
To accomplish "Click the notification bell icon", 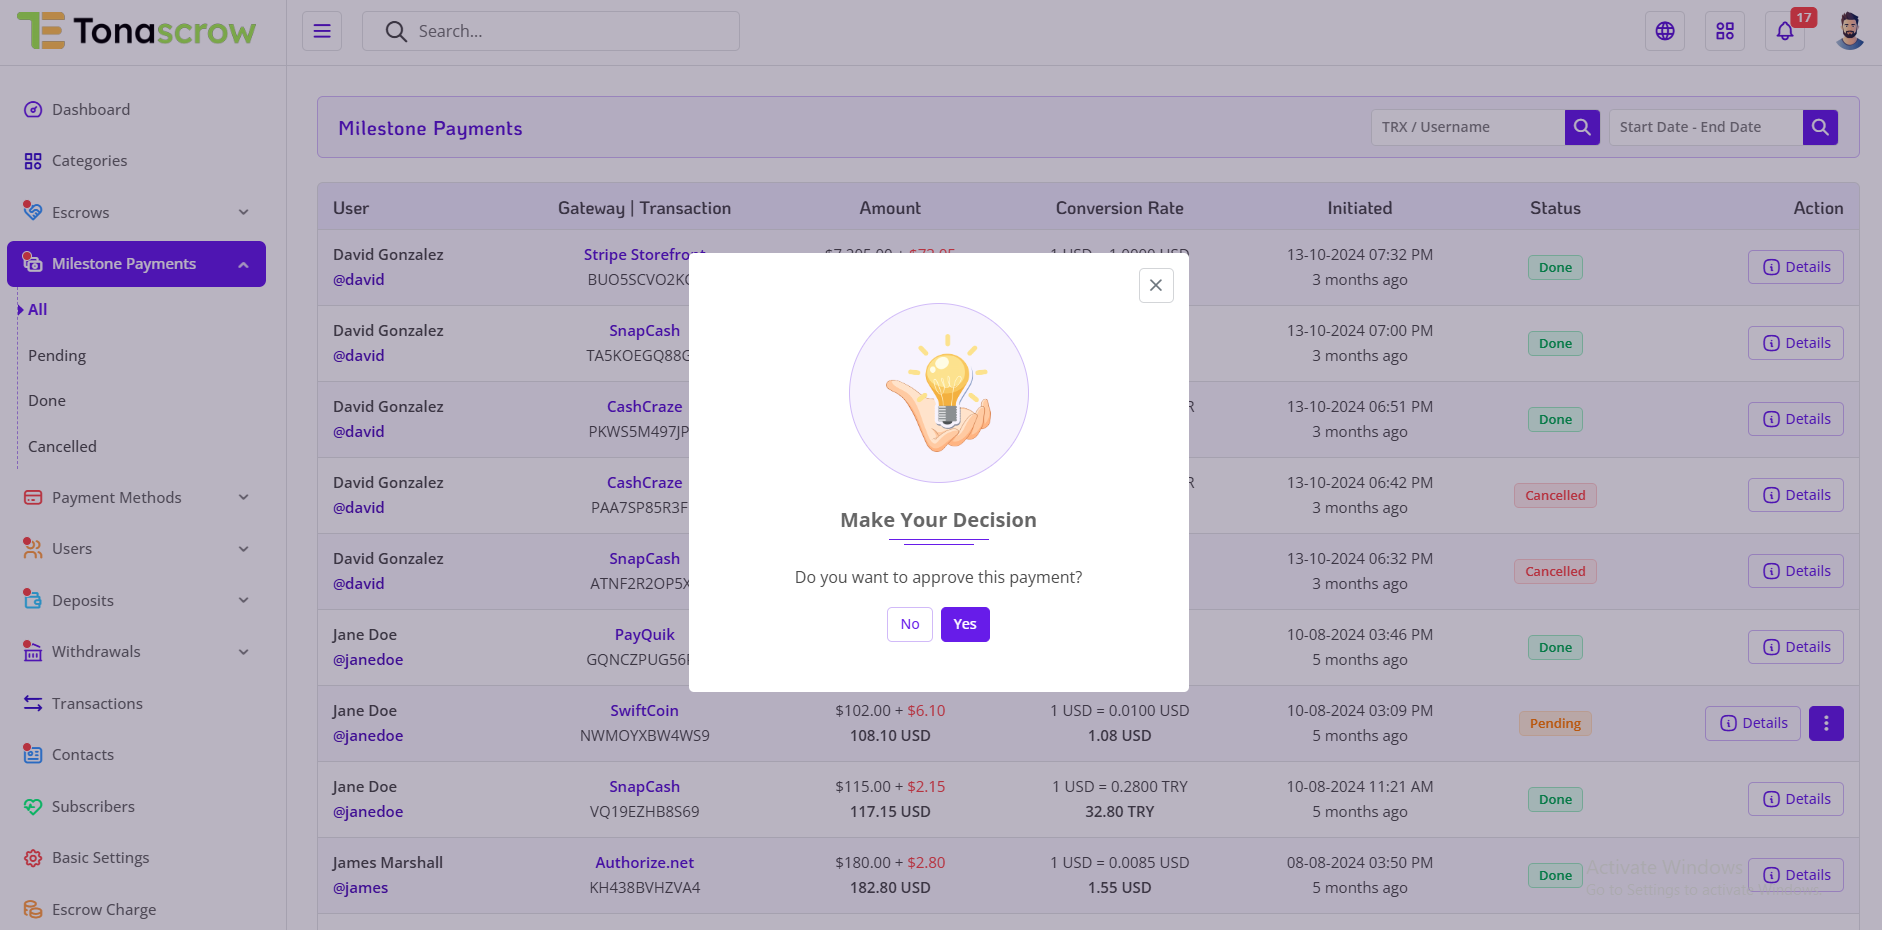I will click(x=1785, y=31).
